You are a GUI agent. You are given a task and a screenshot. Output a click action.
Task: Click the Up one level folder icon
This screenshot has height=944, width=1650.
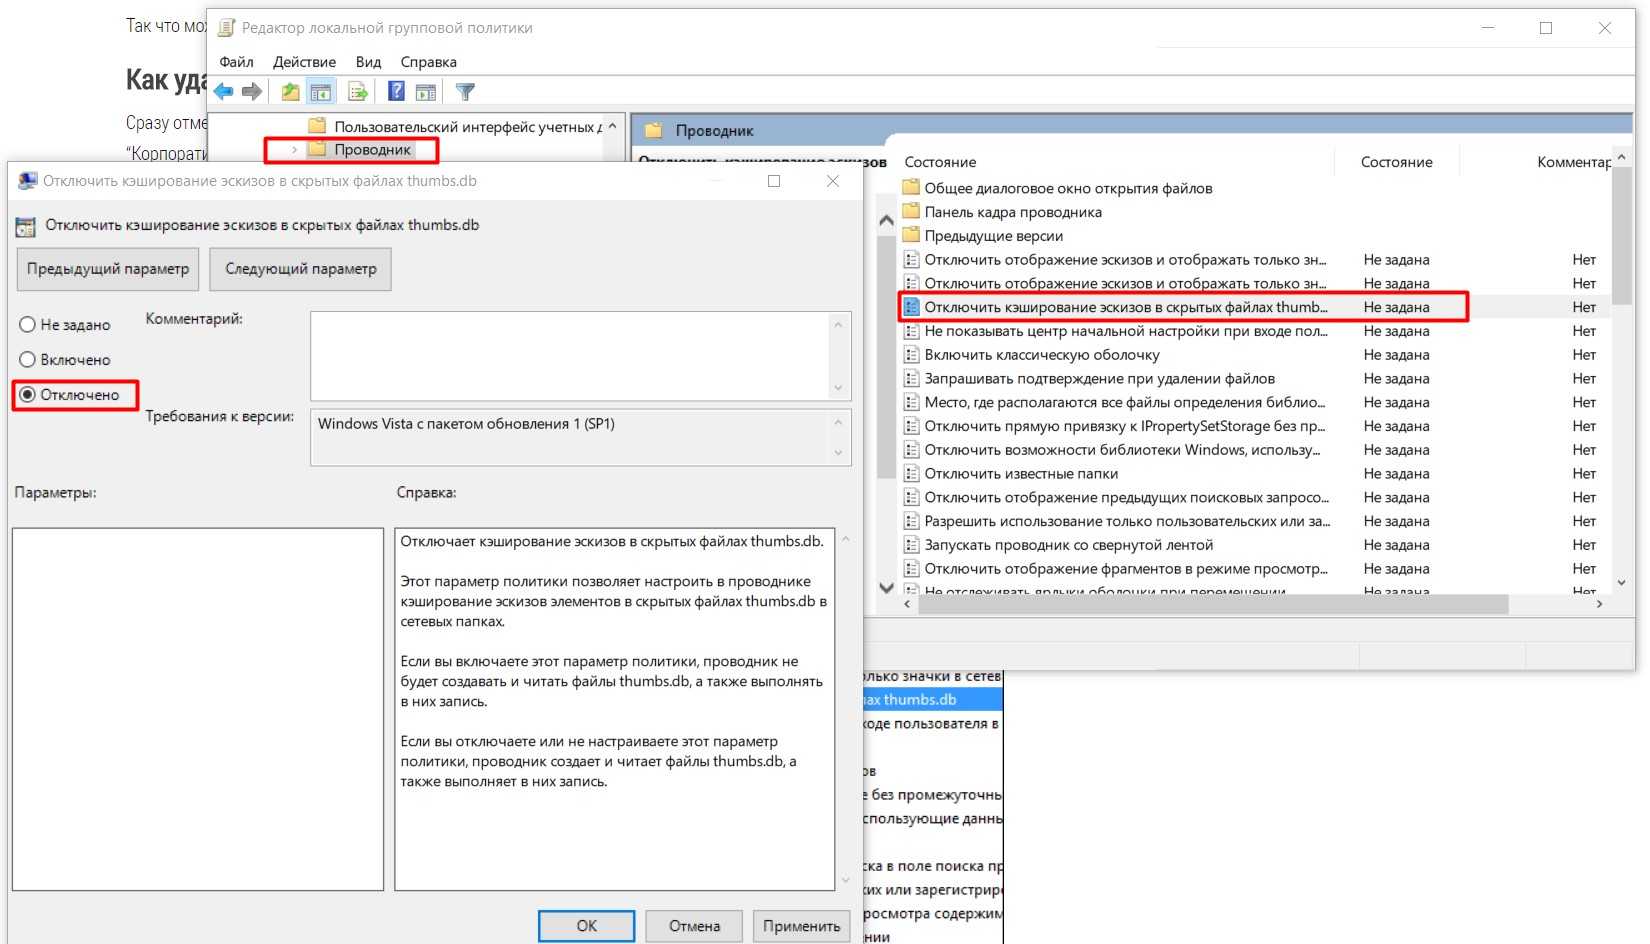[x=290, y=92]
